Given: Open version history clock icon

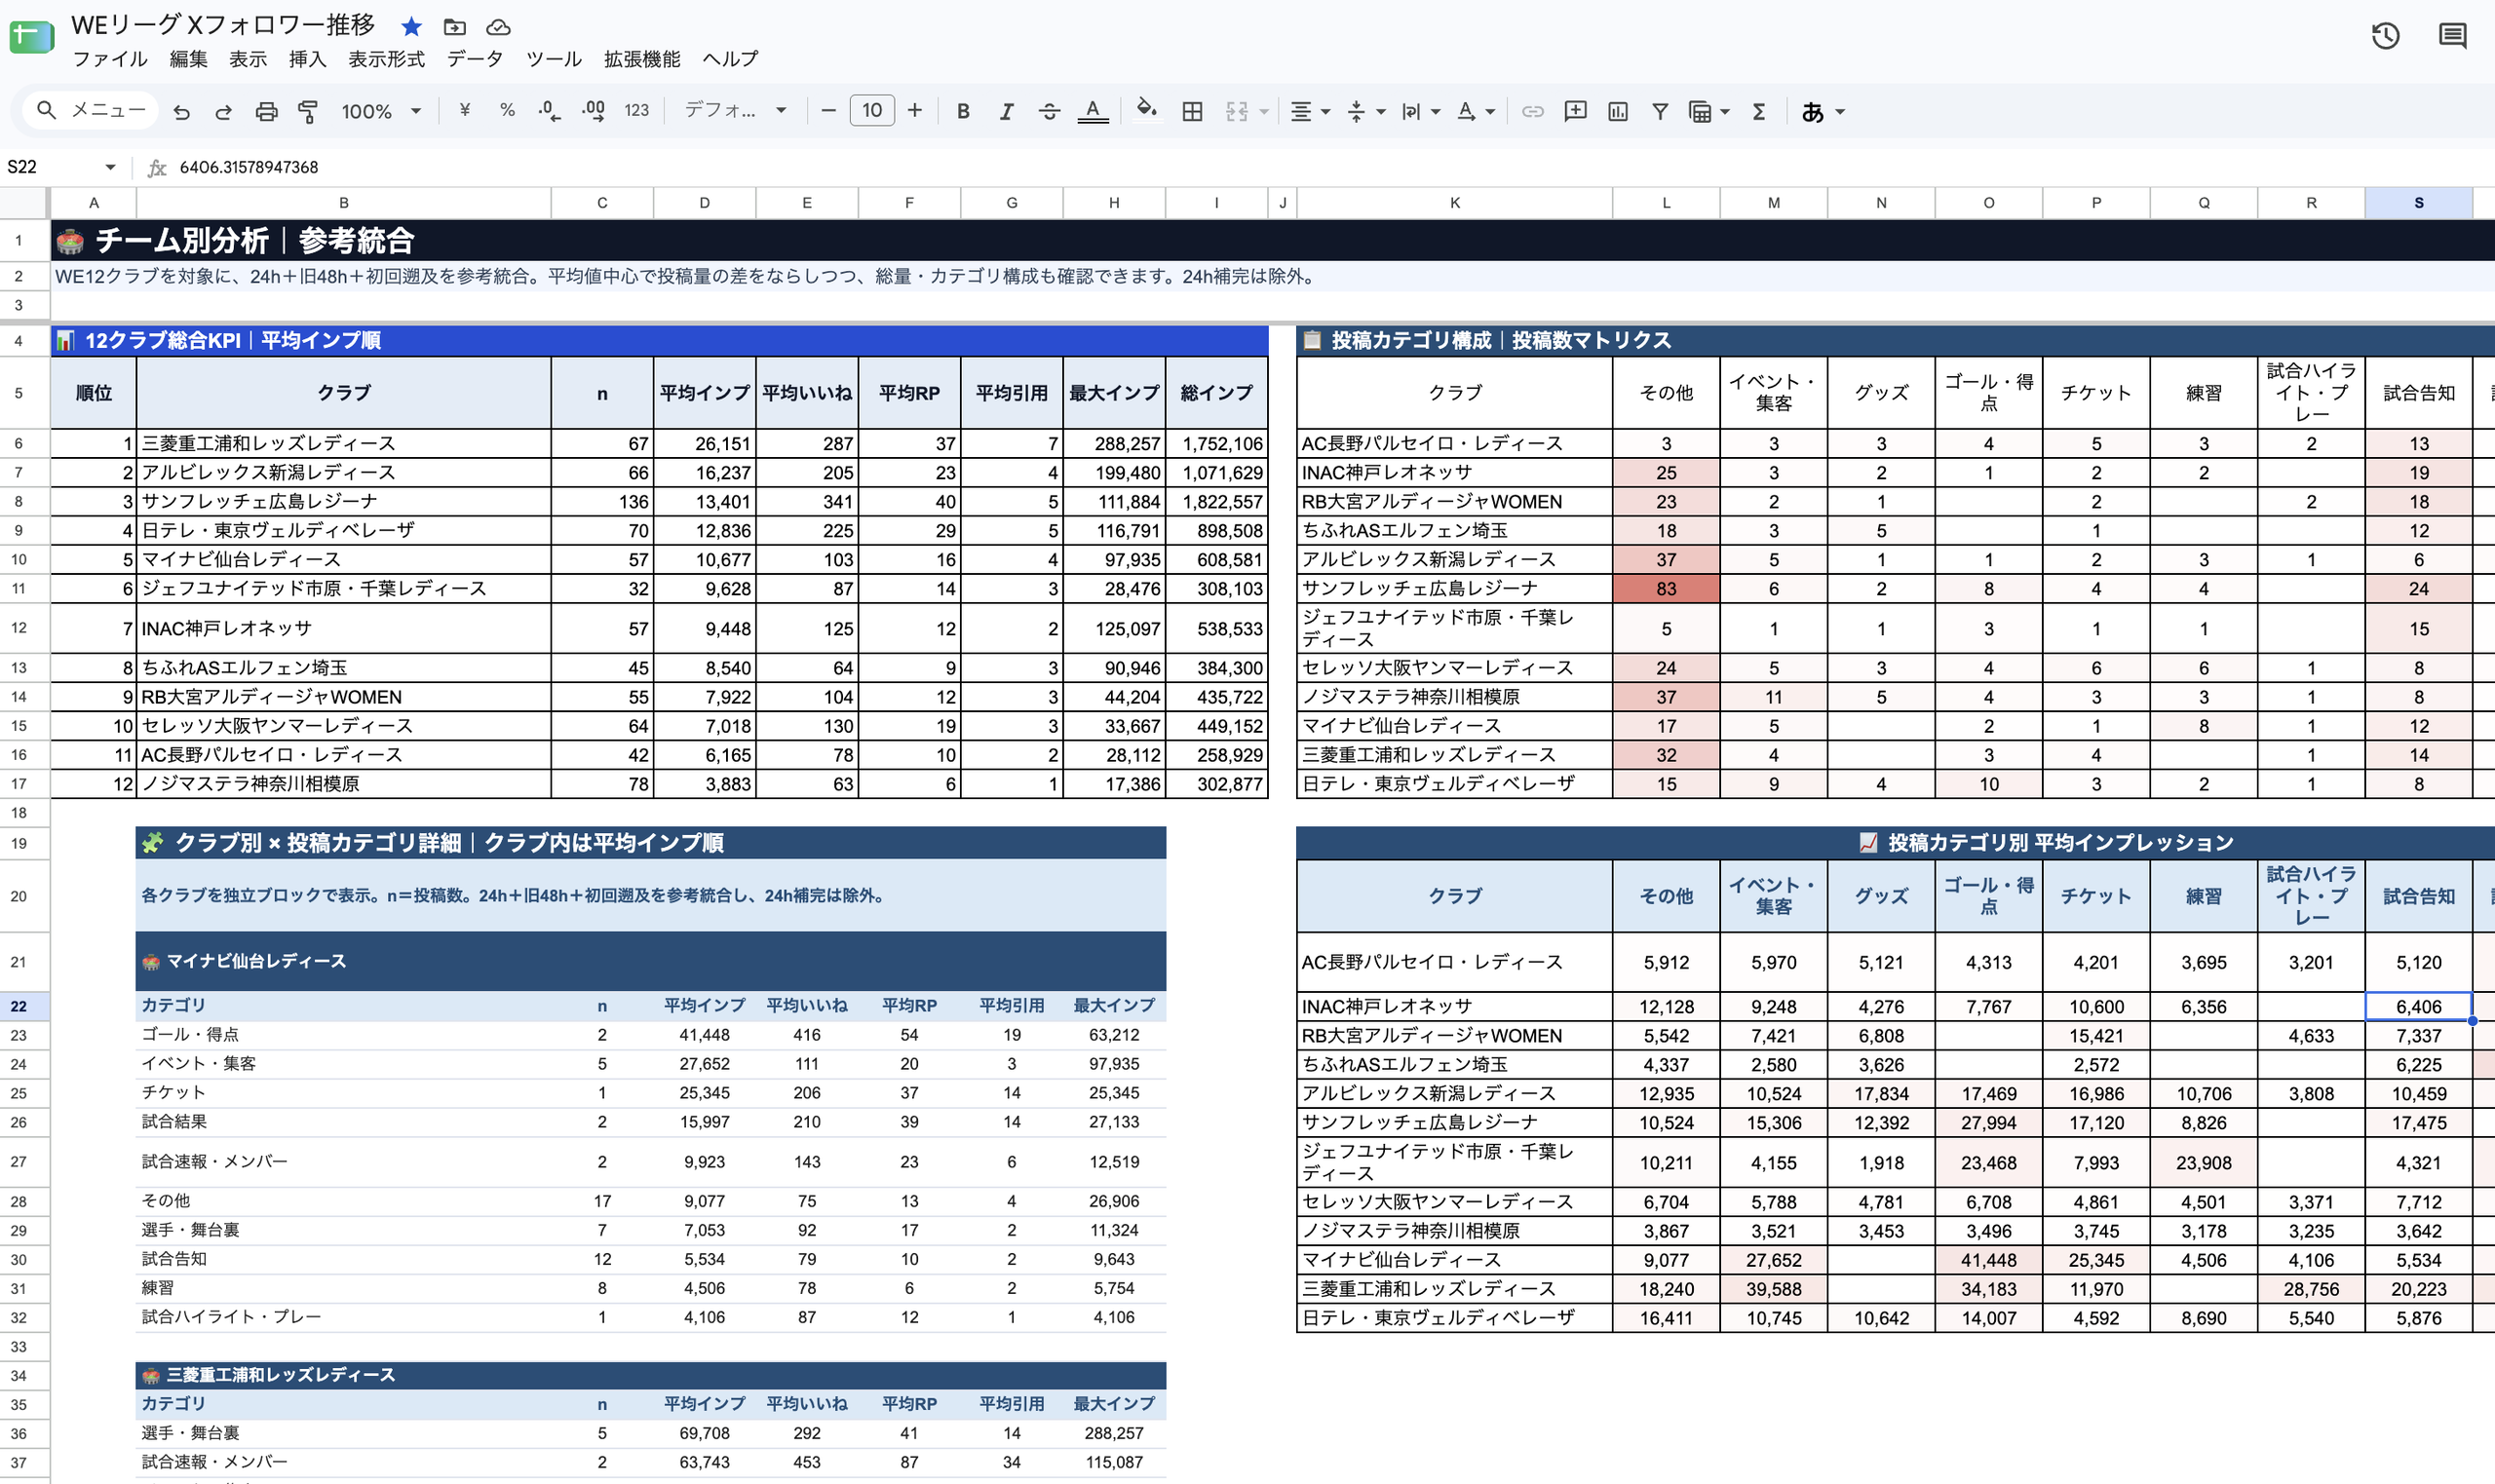Looking at the screenshot, I should click(x=2386, y=36).
